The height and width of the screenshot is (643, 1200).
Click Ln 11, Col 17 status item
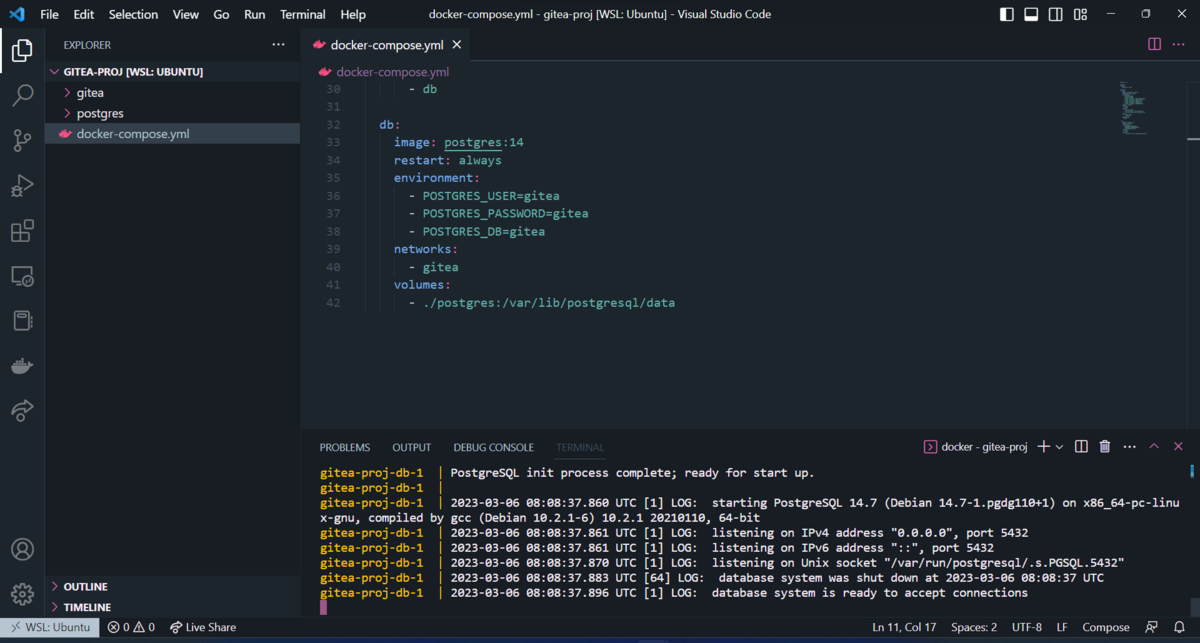point(904,628)
